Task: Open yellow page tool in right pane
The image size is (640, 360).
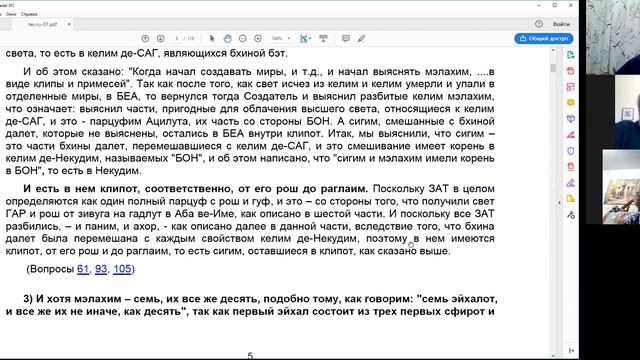Action: tap(571, 199)
